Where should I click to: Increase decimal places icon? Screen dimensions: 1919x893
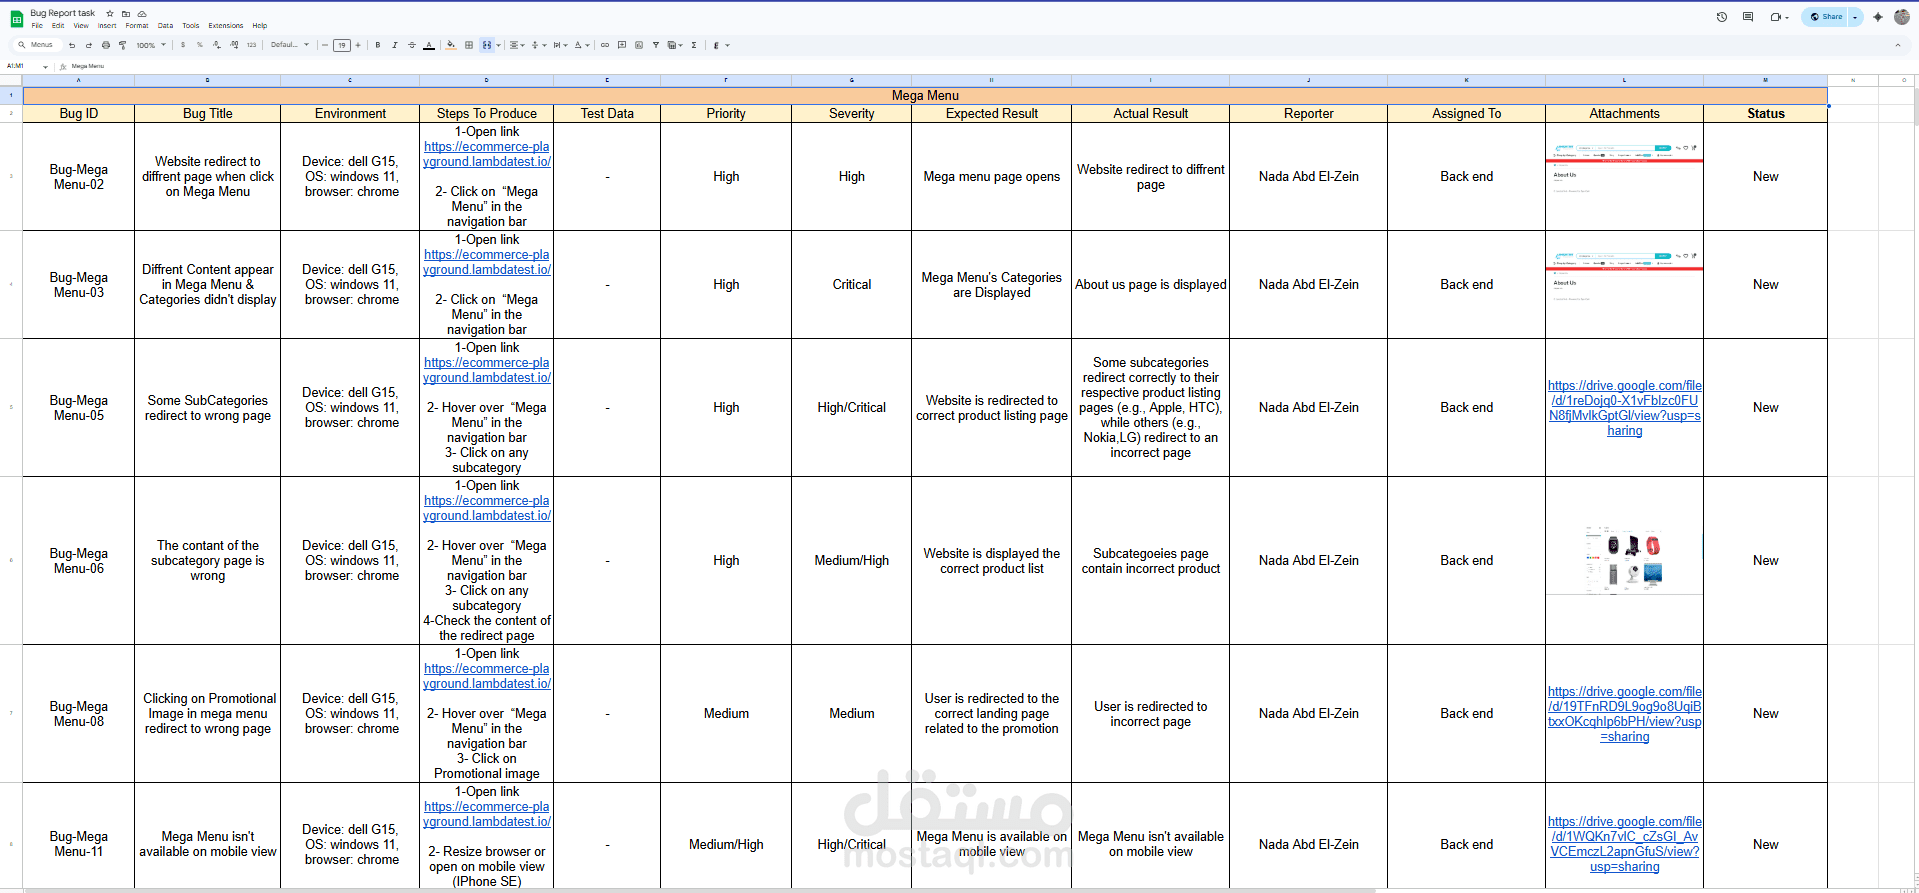coord(234,45)
